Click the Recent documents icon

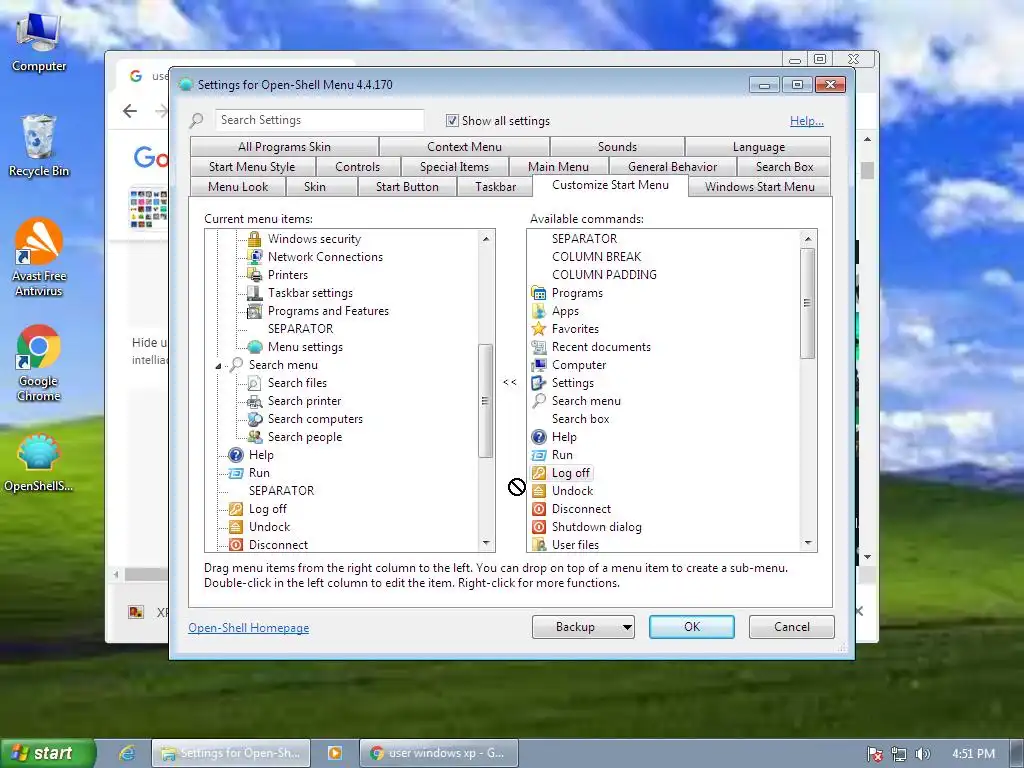click(539, 347)
